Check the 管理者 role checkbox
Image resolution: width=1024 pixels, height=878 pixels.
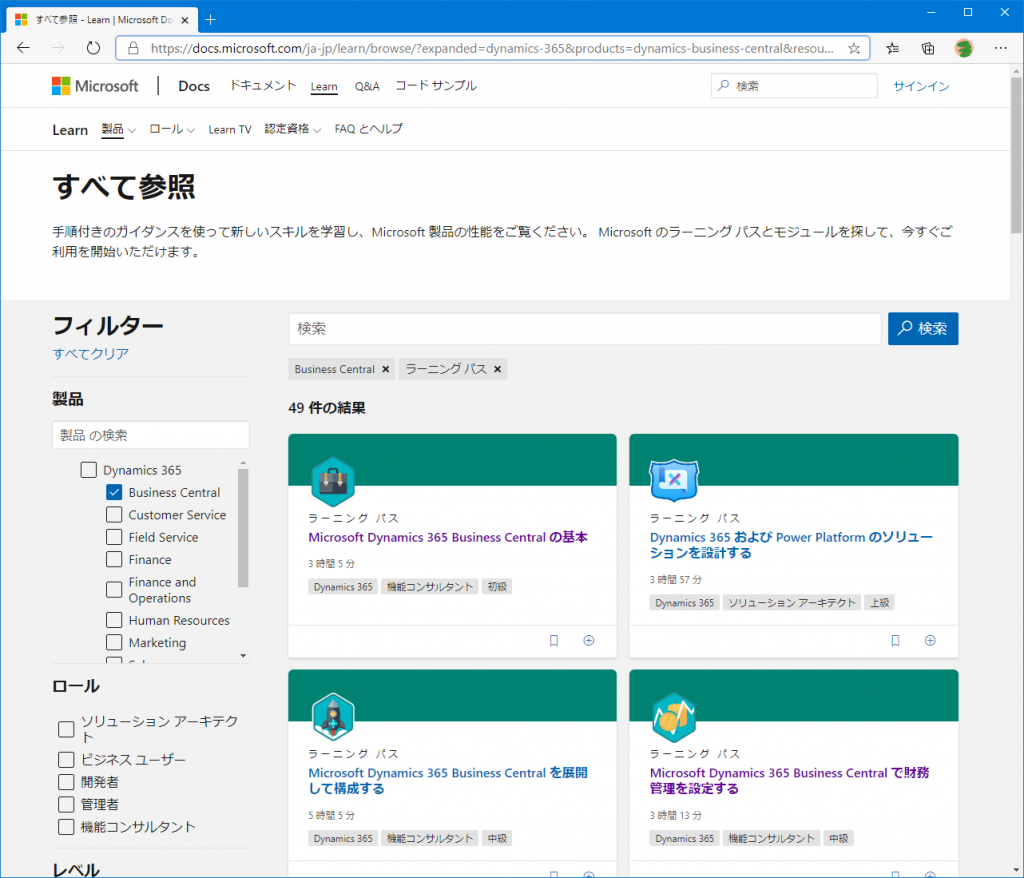[x=66, y=804]
